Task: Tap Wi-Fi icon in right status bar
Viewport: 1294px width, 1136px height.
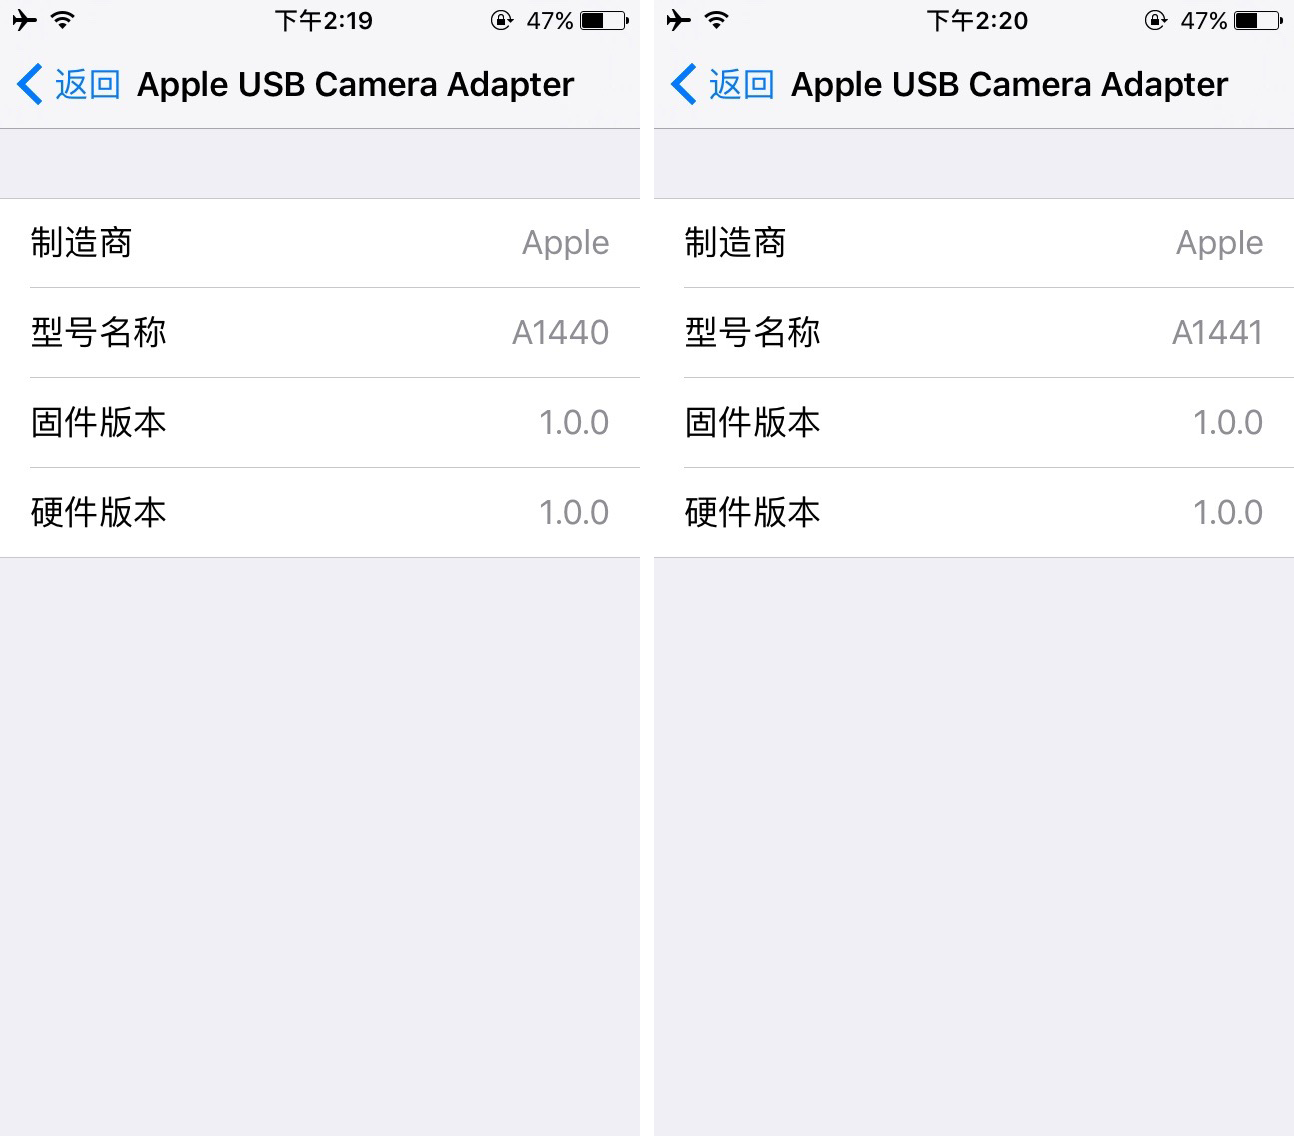Action: [716, 20]
